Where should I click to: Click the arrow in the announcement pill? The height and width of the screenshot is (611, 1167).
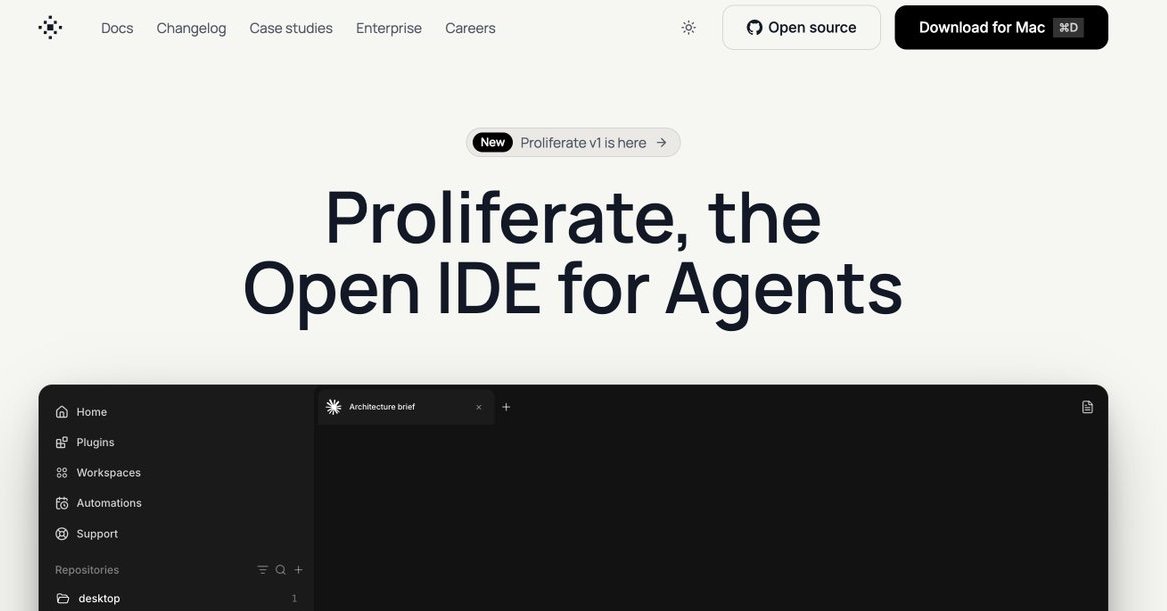coord(662,142)
